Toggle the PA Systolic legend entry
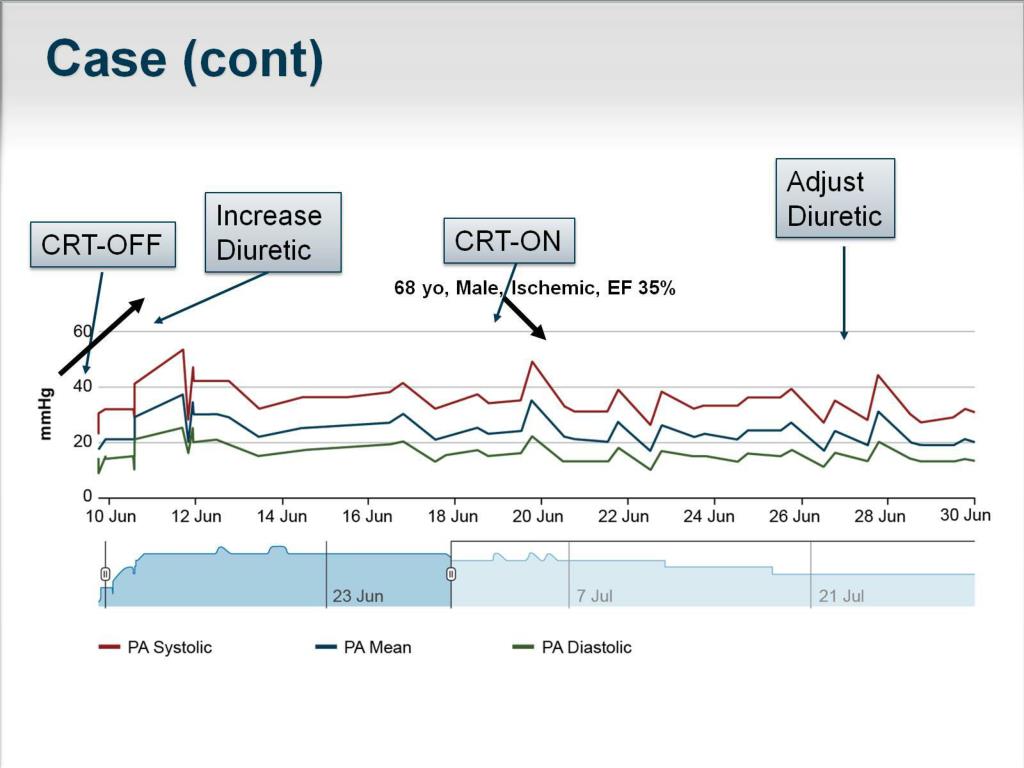Screen dimensions: 1024x768 click(x=155, y=647)
